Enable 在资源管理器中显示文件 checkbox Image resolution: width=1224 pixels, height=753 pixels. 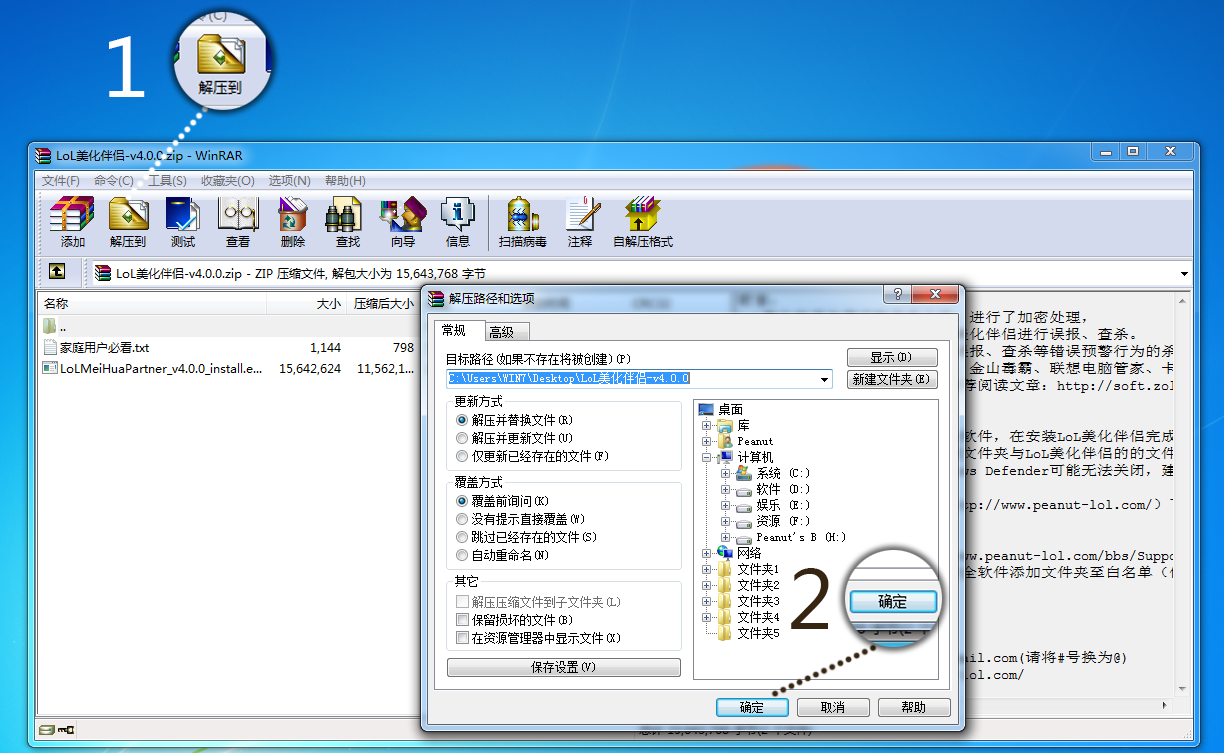pyautogui.click(x=462, y=638)
